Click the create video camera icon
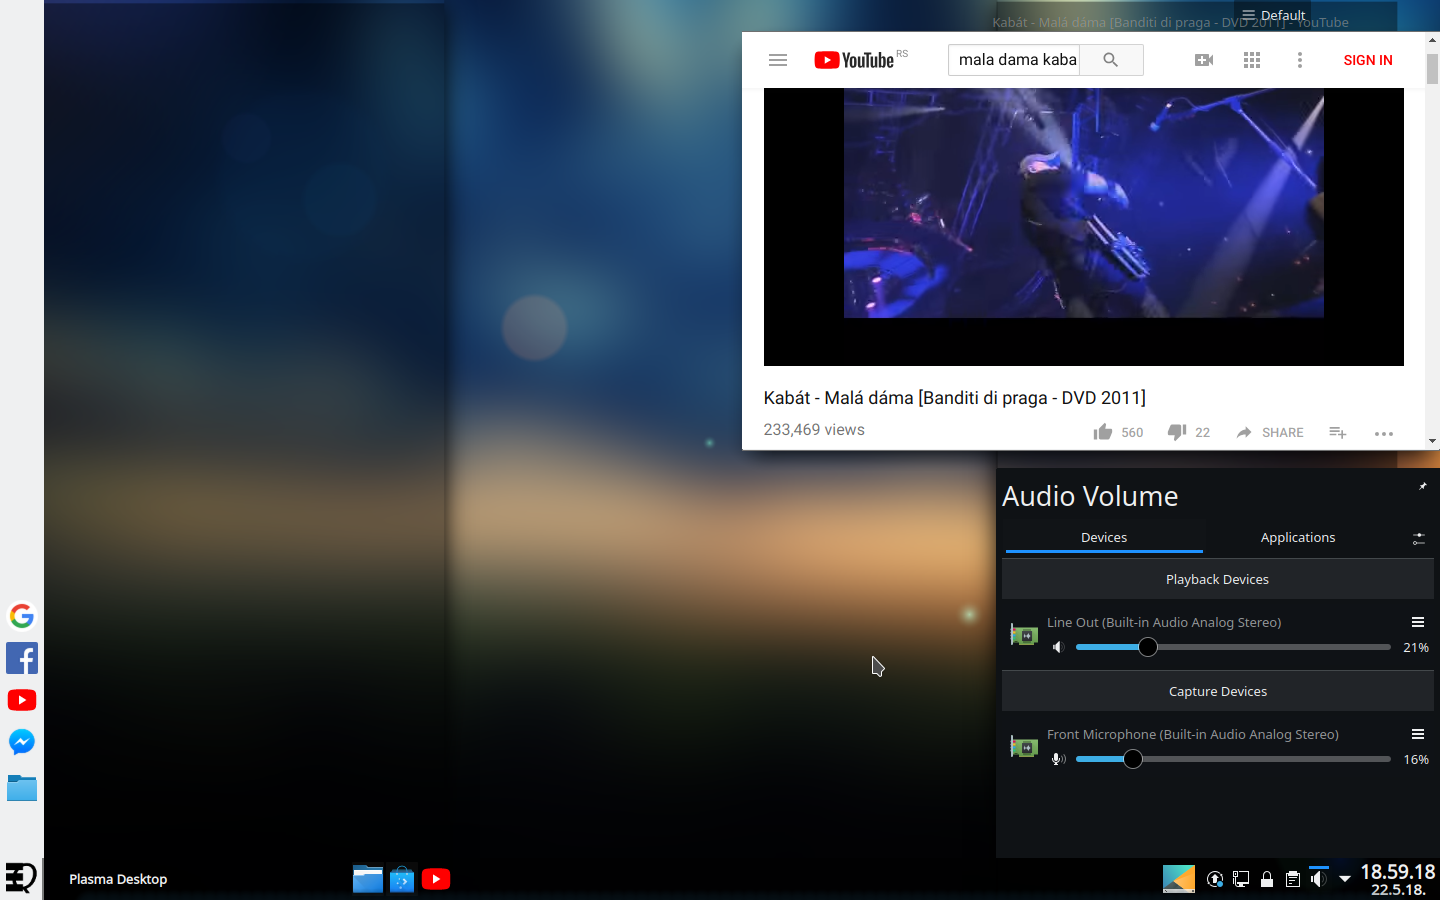The width and height of the screenshot is (1440, 900). [1204, 60]
